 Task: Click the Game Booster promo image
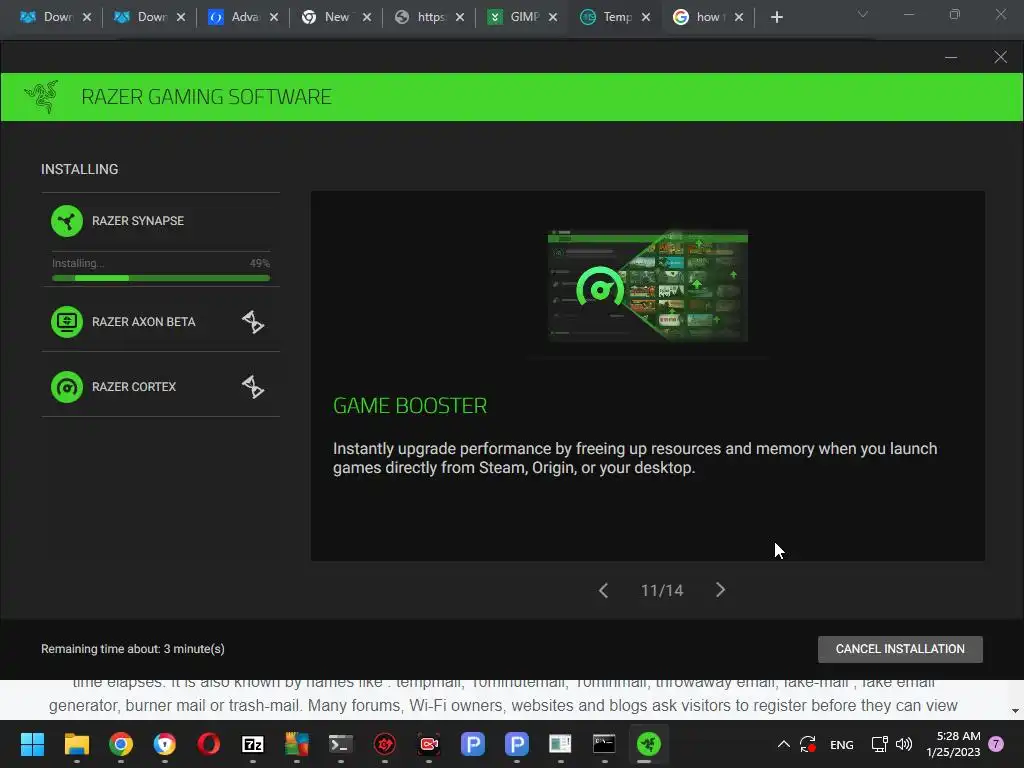tap(648, 285)
